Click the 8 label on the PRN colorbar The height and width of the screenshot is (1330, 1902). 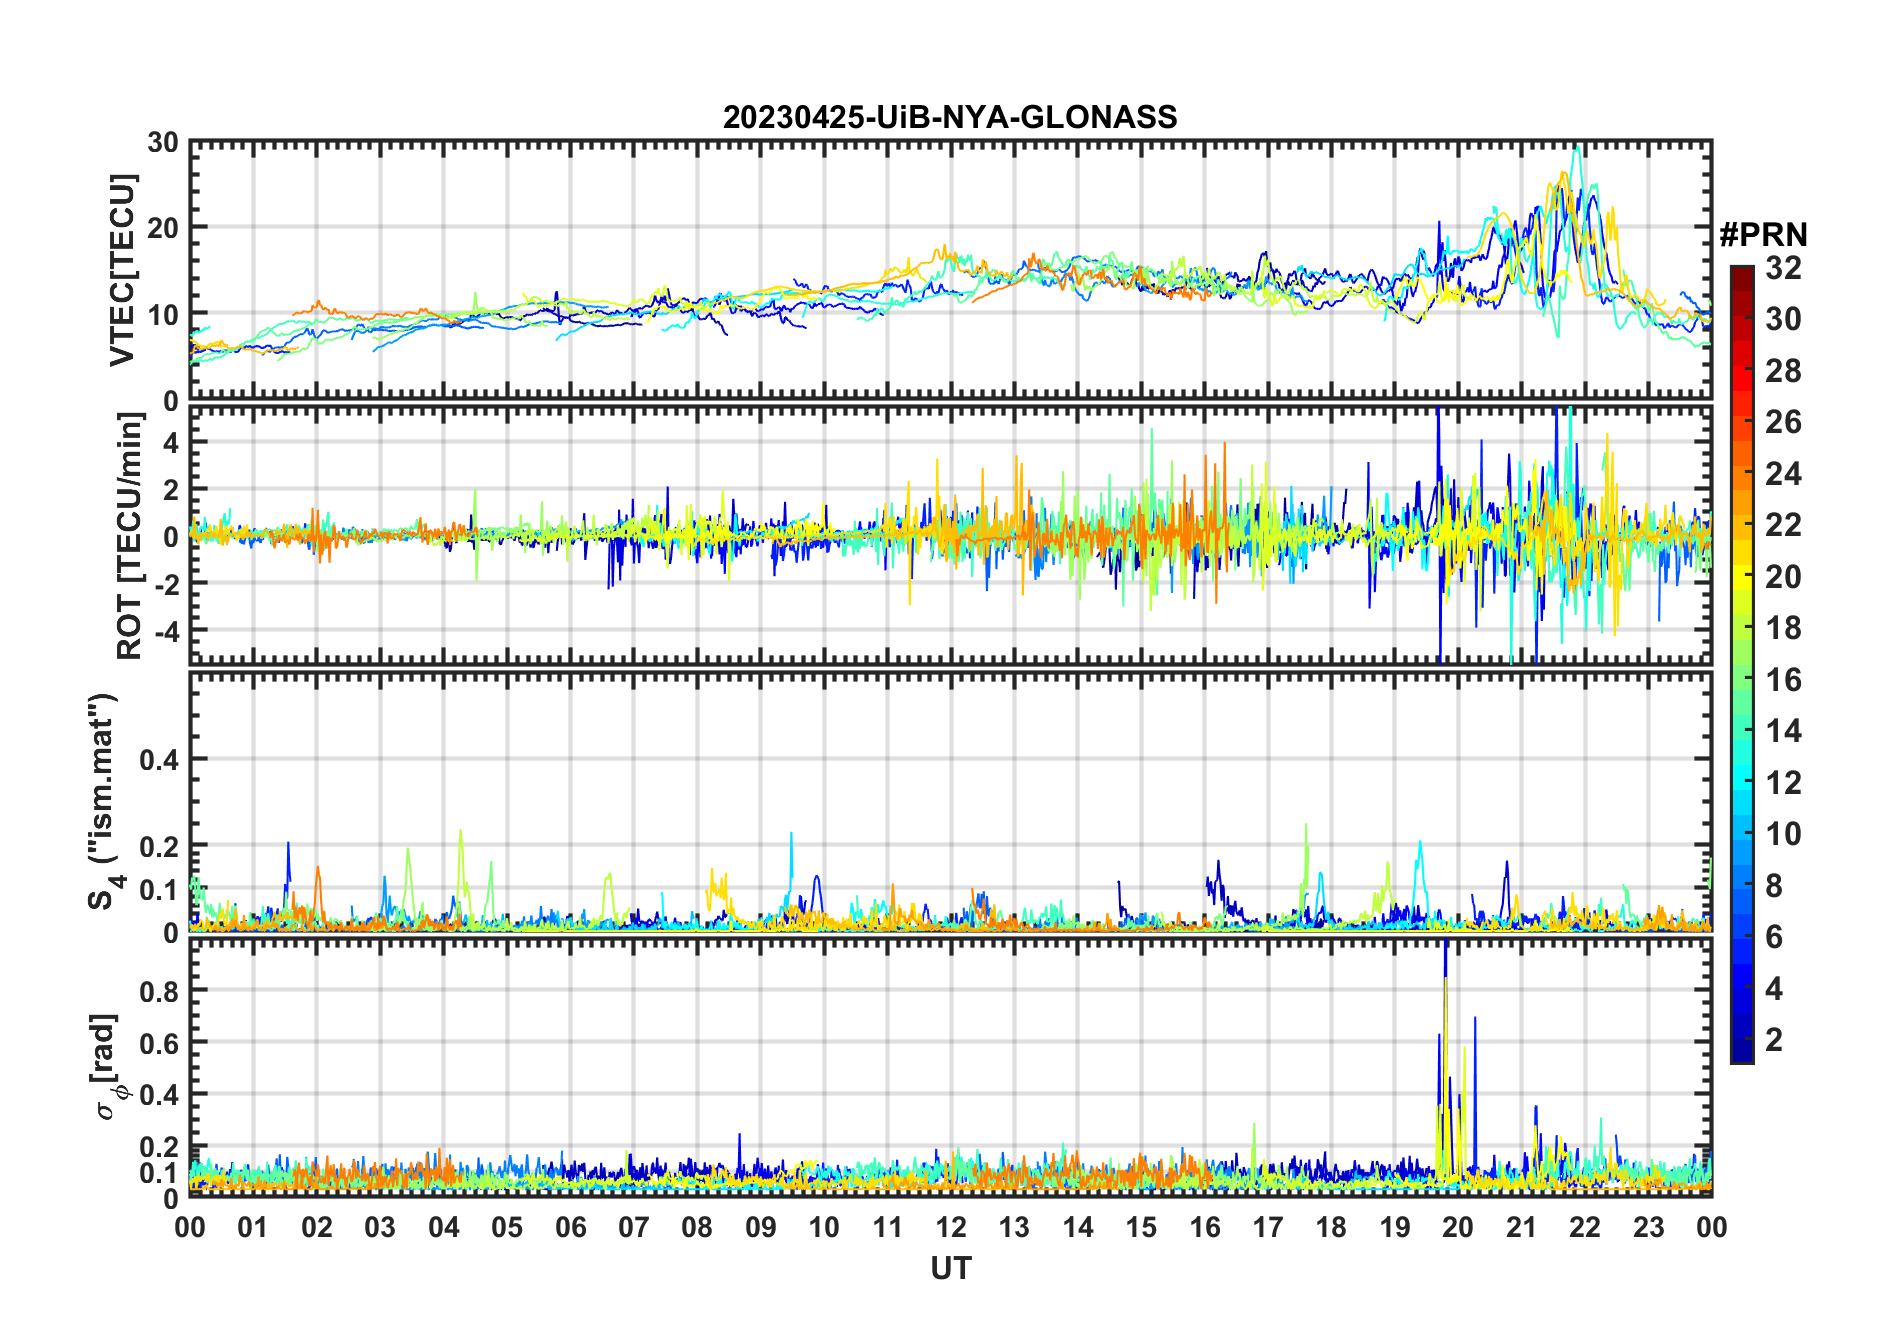click(x=1774, y=886)
